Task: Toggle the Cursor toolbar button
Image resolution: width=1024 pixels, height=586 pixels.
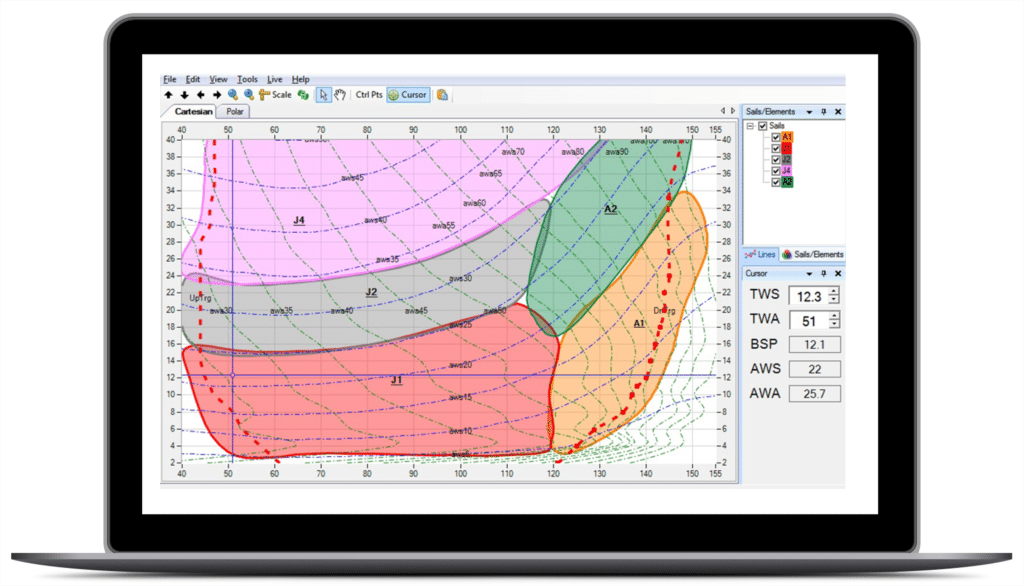Action: (408, 95)
